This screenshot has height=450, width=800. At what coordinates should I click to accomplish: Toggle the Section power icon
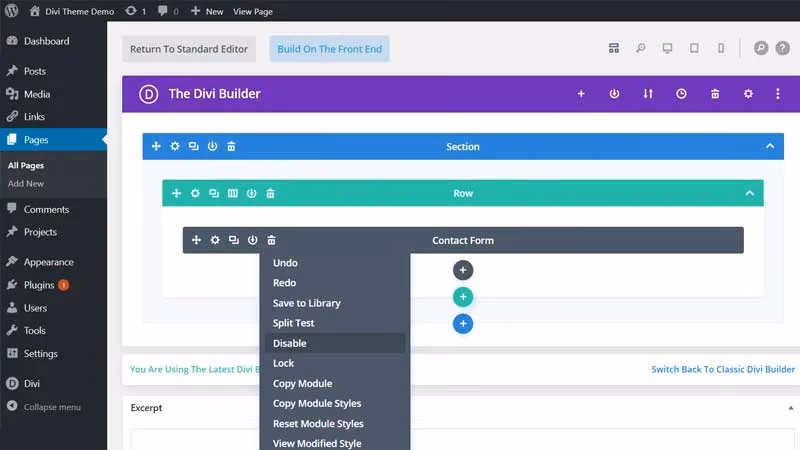pos(212,146)
